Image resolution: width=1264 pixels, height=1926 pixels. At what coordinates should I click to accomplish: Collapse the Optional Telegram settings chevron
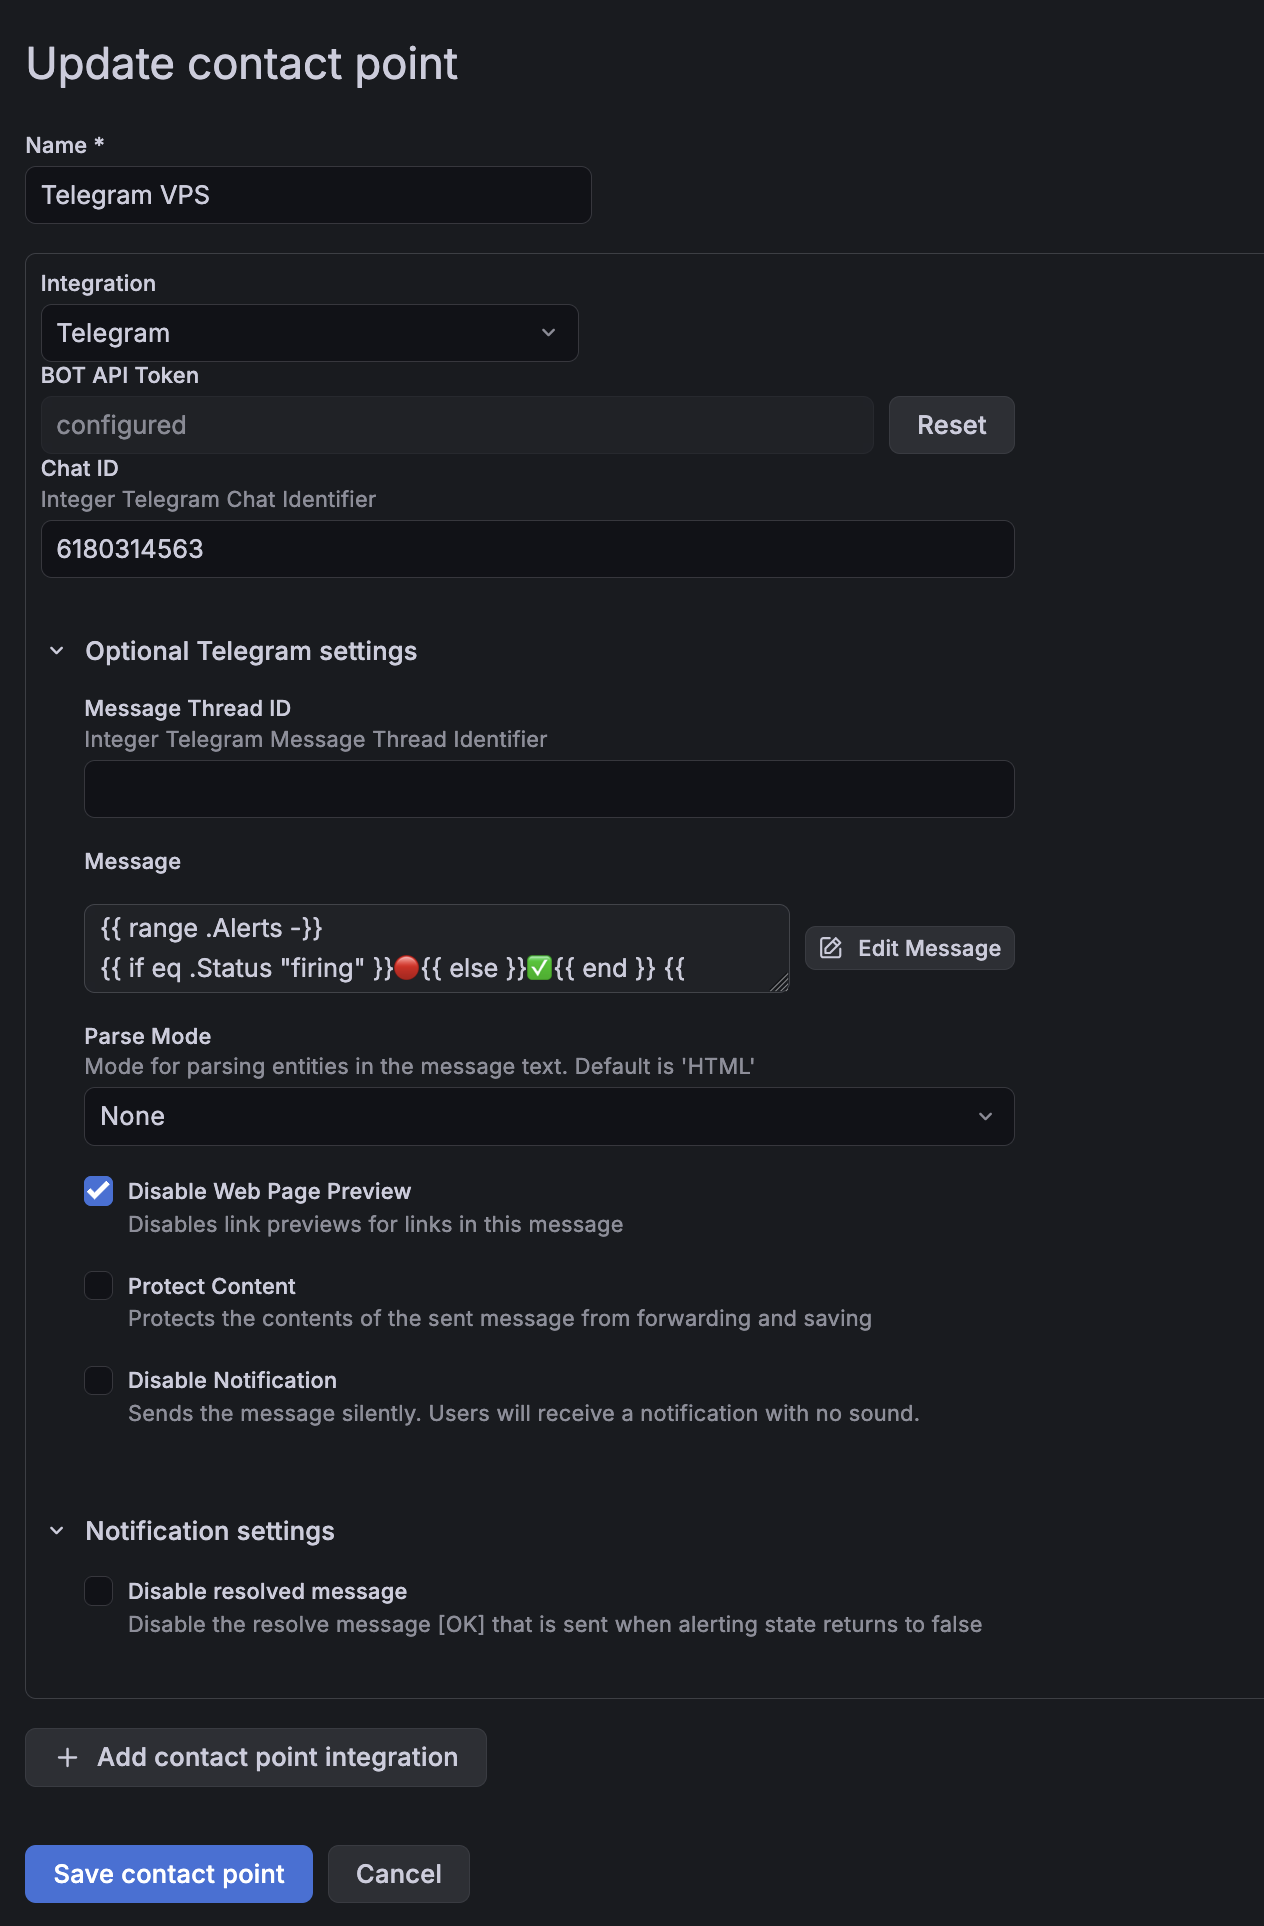point(57,651)
